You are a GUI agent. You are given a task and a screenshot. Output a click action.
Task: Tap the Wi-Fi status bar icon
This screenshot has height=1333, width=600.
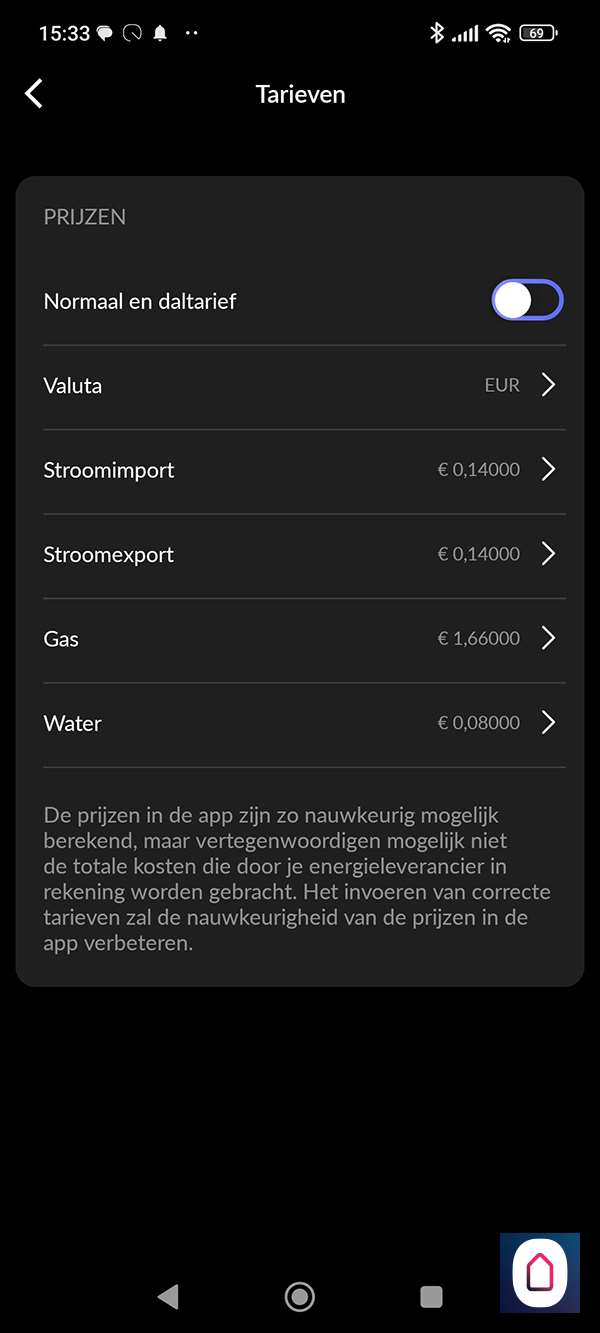coord(498,33)
